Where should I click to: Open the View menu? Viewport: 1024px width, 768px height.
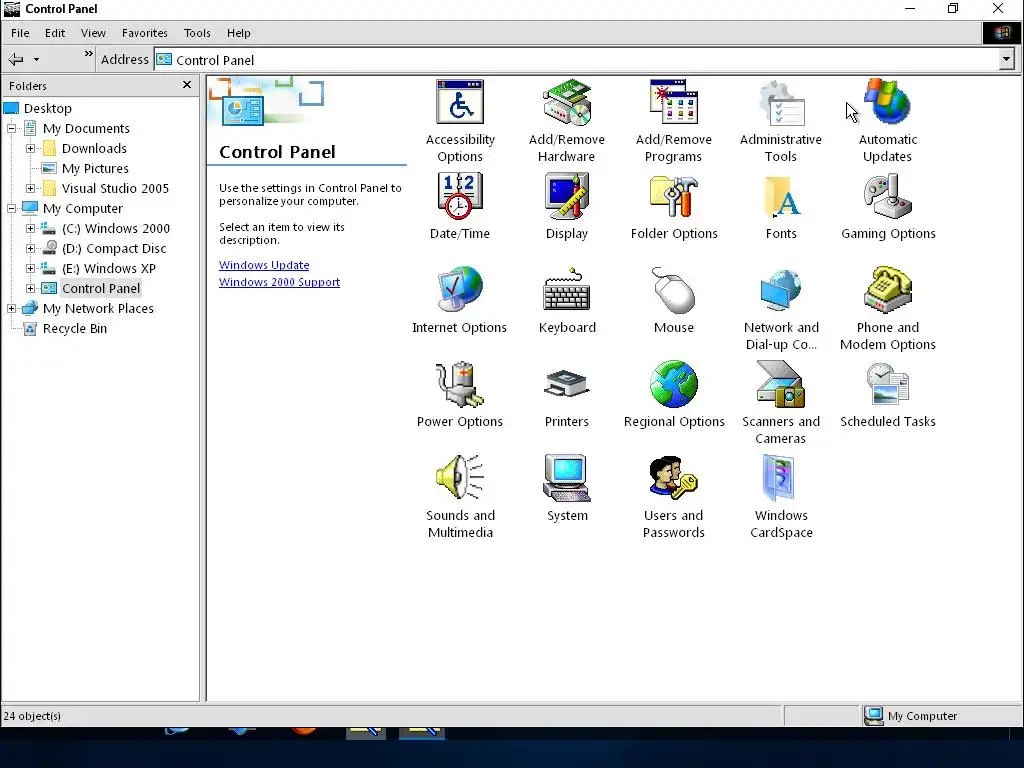pos(93,33)
